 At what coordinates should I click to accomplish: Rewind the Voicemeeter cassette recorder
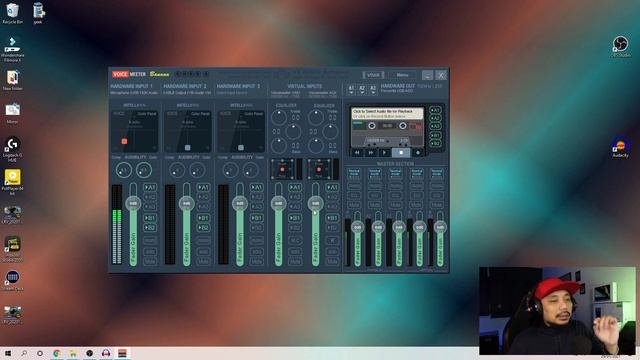357,153
